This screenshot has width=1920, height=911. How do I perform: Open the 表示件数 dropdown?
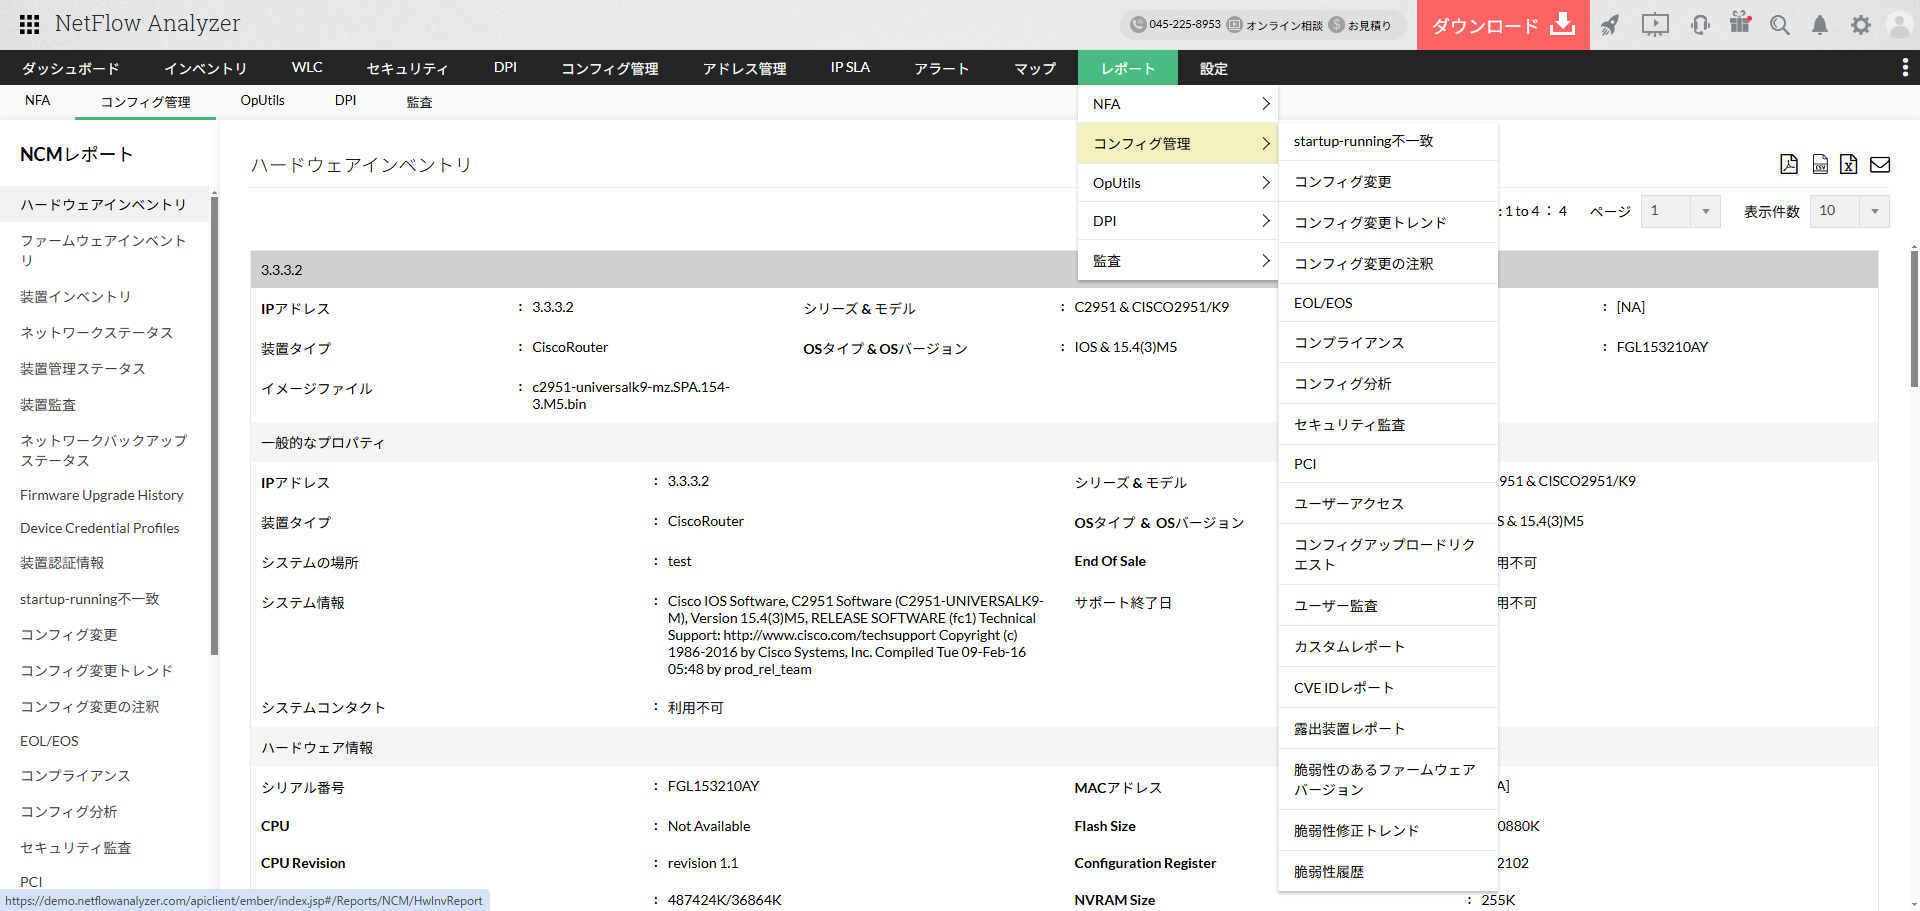click(1849, 211)
